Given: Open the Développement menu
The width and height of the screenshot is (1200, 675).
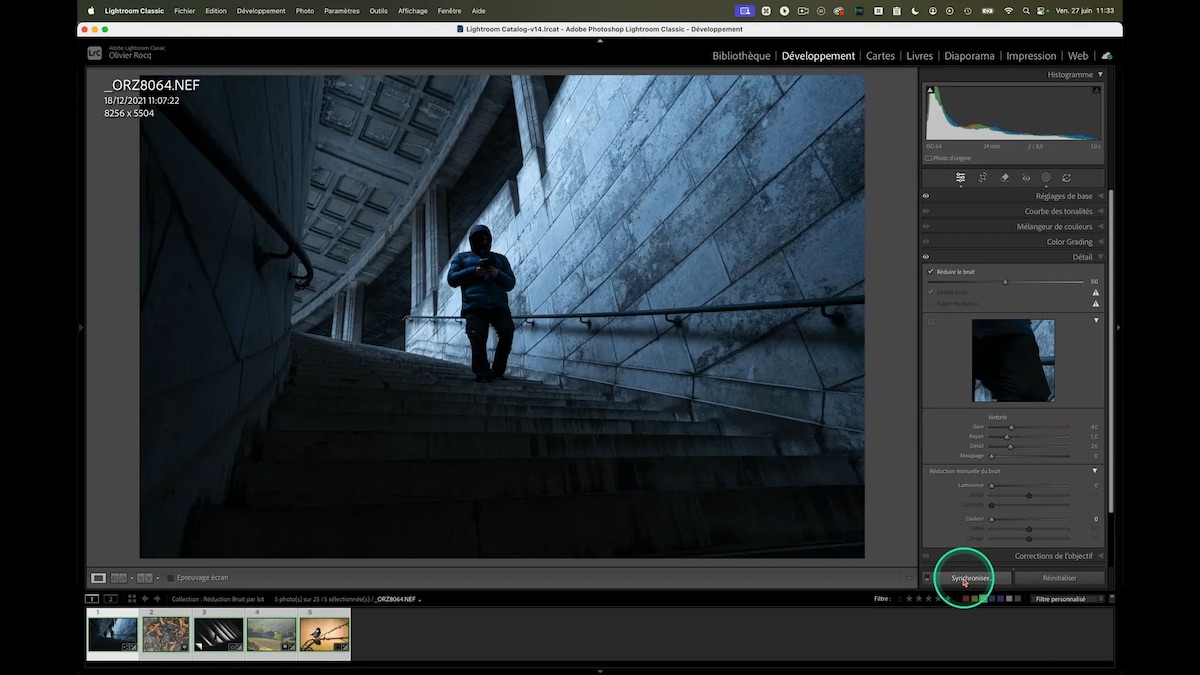Looking at the screenshot, I should point(261,11).
